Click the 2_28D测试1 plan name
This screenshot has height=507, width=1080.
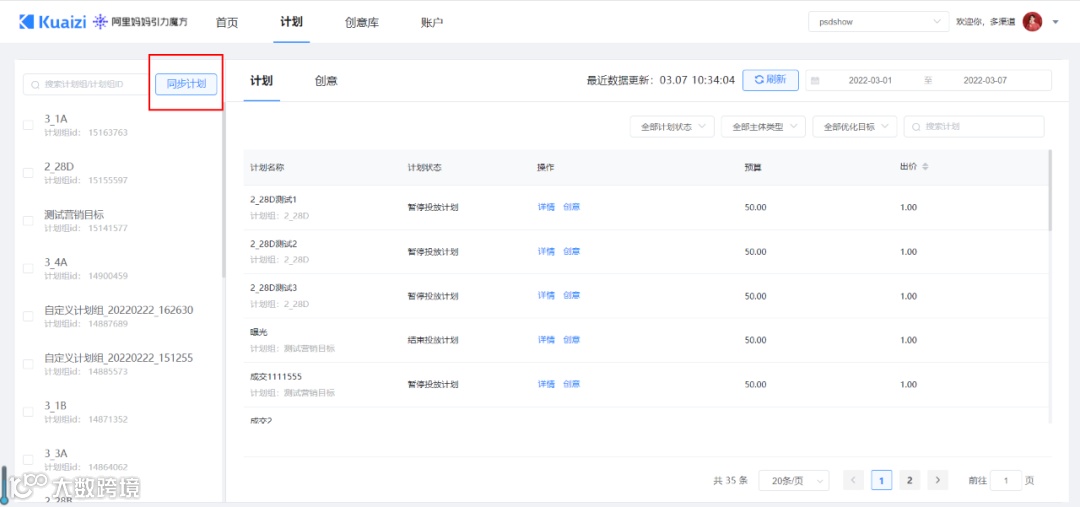[x=273, y=200]
